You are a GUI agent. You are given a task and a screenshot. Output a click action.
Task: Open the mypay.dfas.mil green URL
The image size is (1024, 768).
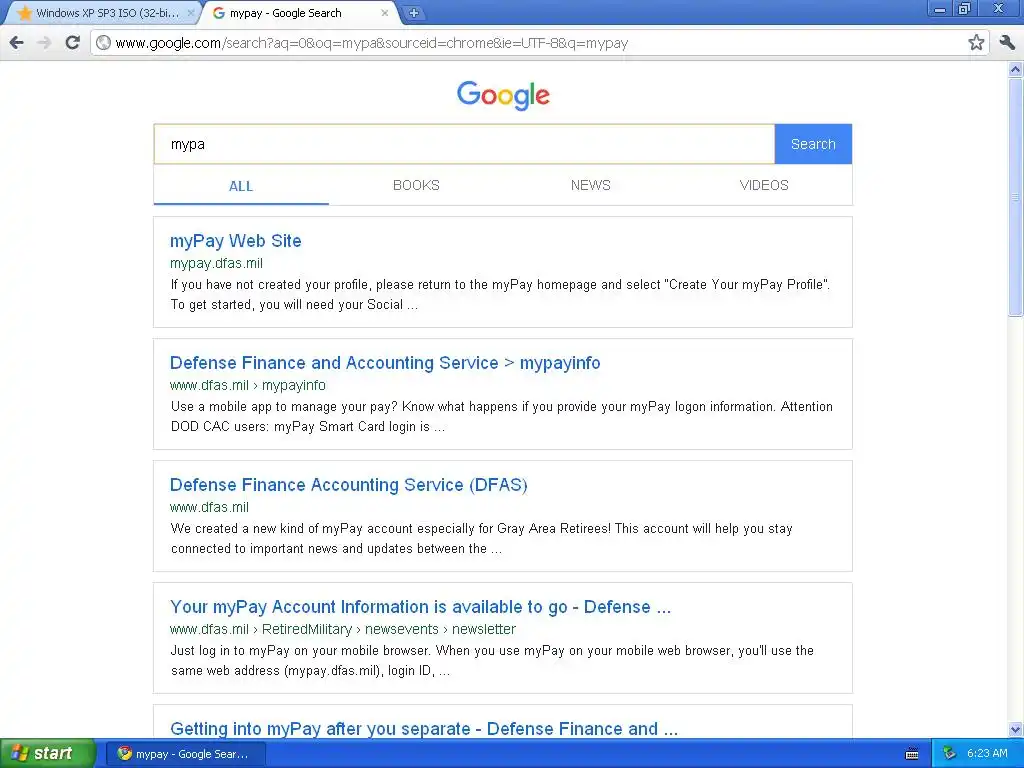(216, 263)
